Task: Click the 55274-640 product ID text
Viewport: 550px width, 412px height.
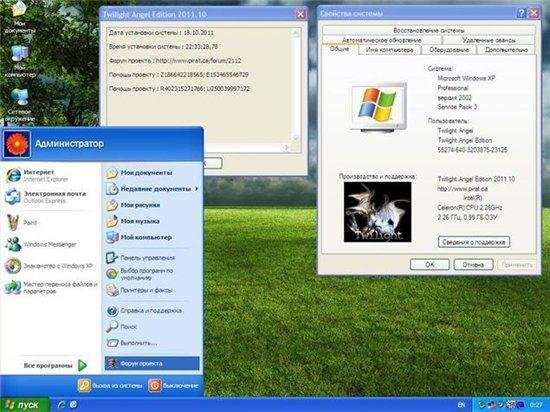Action: 472,150
